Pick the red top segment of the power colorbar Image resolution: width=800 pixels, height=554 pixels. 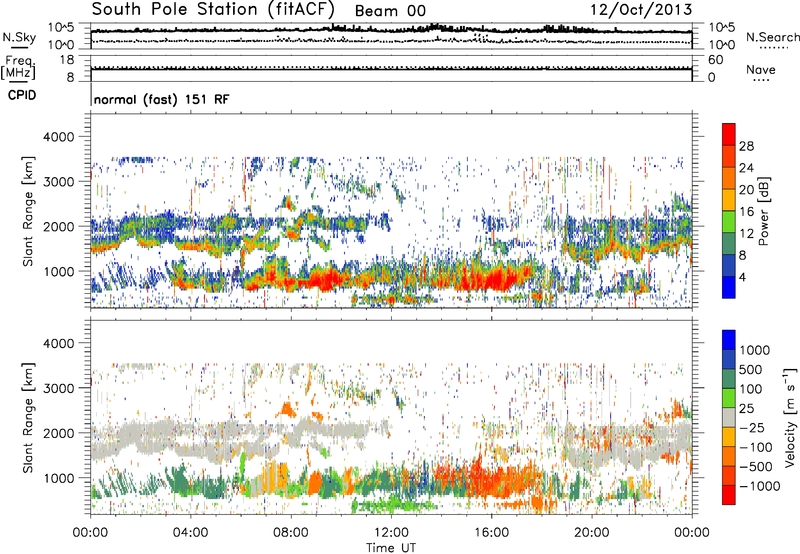729,134
